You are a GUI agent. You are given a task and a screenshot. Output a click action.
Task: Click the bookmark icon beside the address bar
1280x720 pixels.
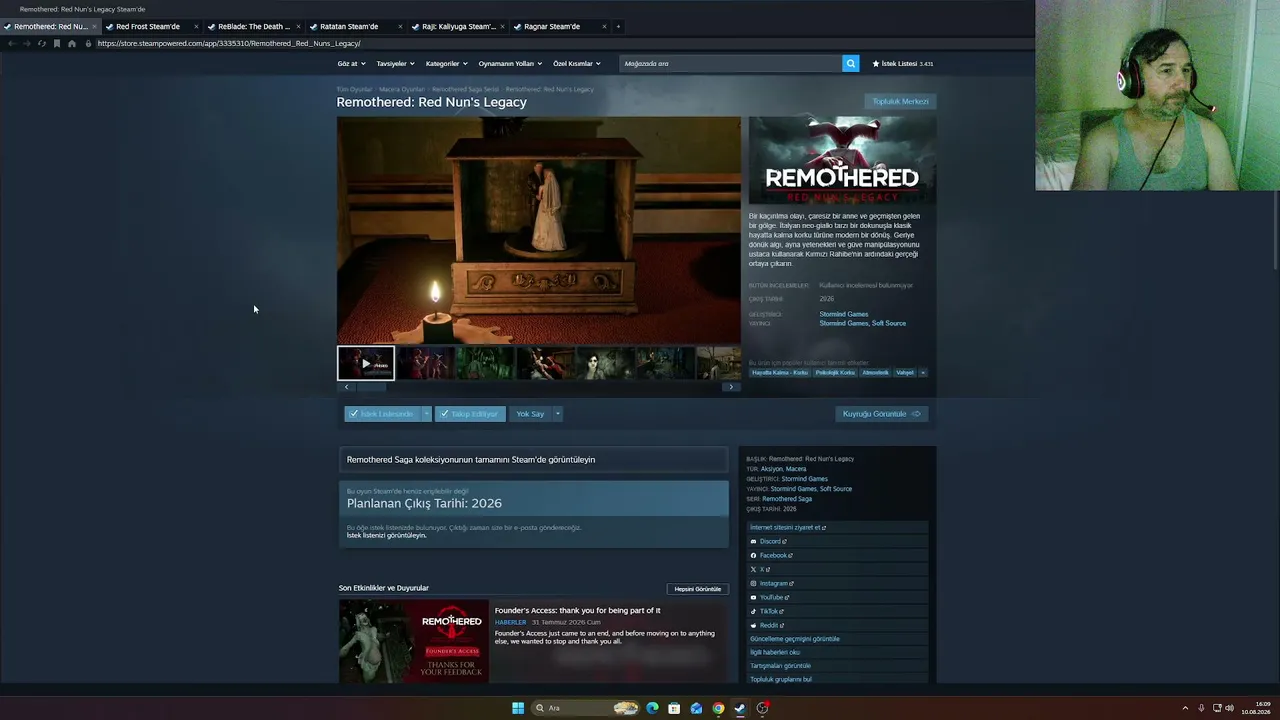57,43
